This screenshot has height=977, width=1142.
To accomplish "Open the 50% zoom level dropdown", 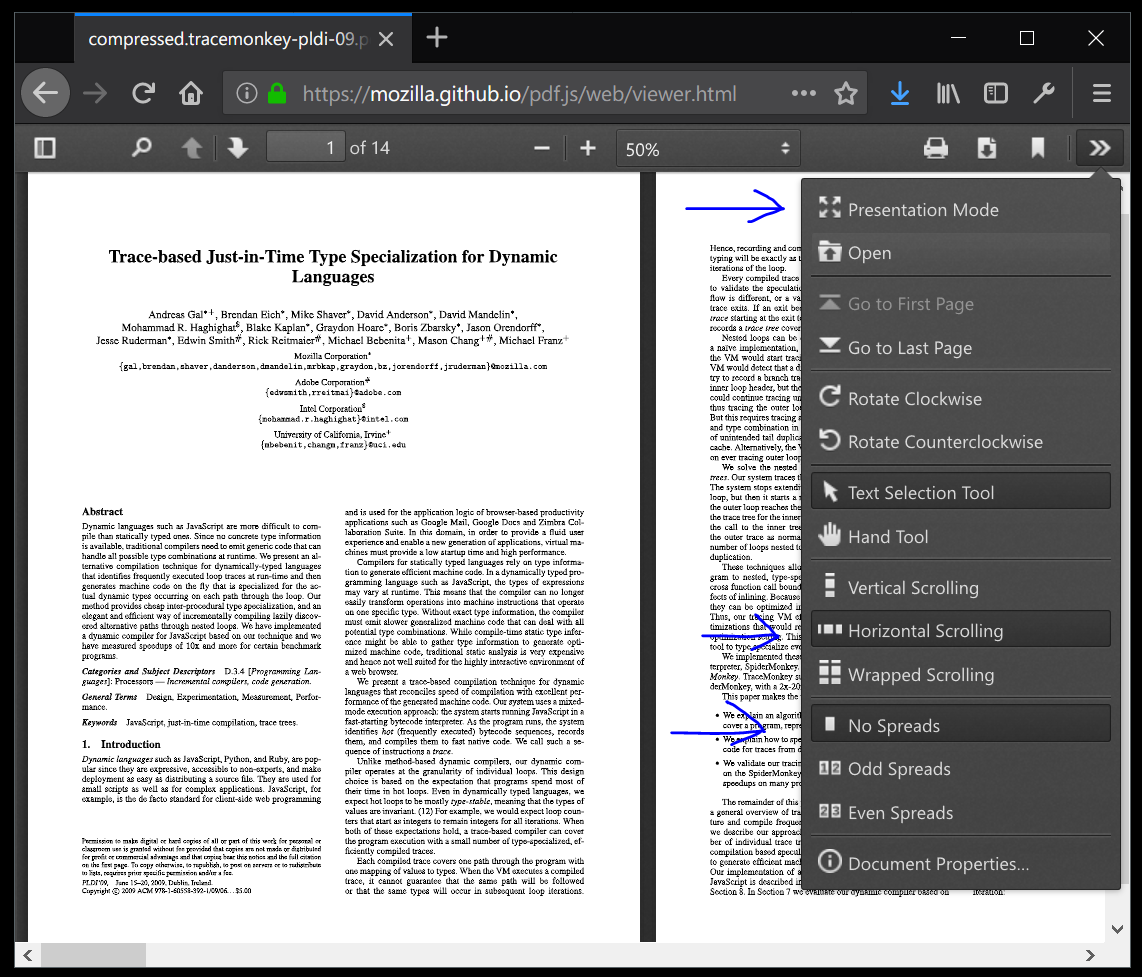I will pos(708,149).
